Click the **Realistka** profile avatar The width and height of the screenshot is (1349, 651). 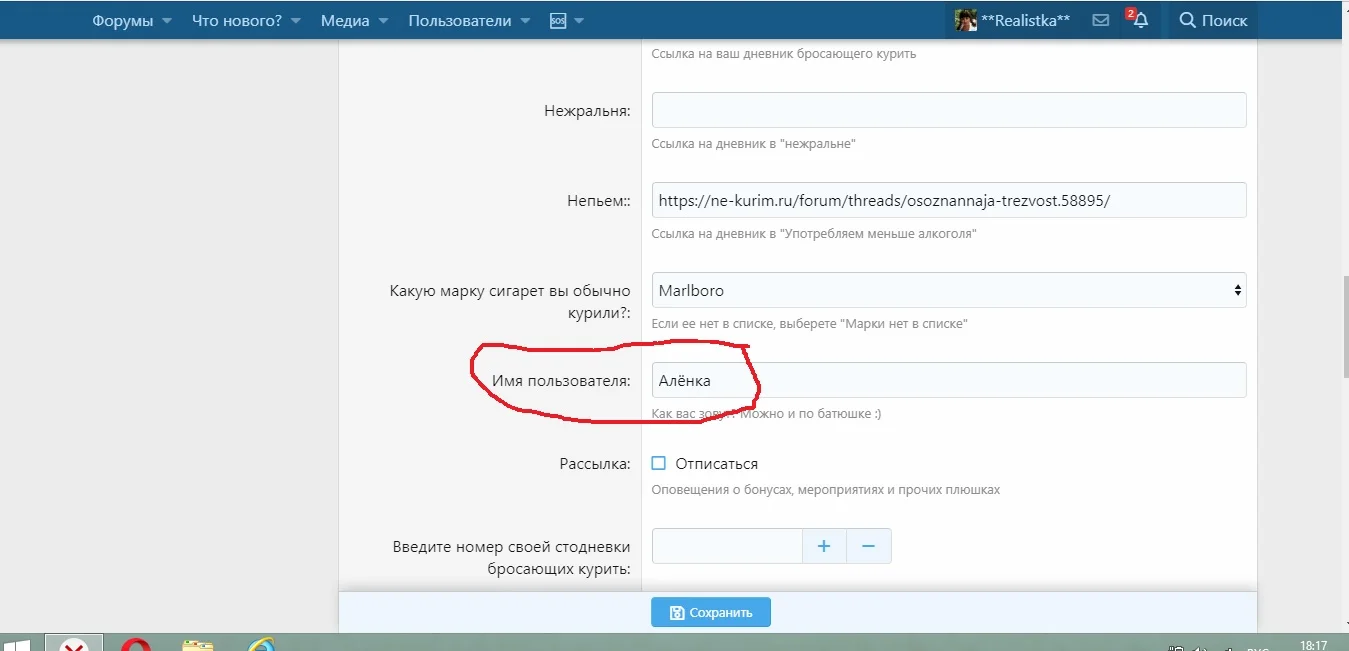964,19
